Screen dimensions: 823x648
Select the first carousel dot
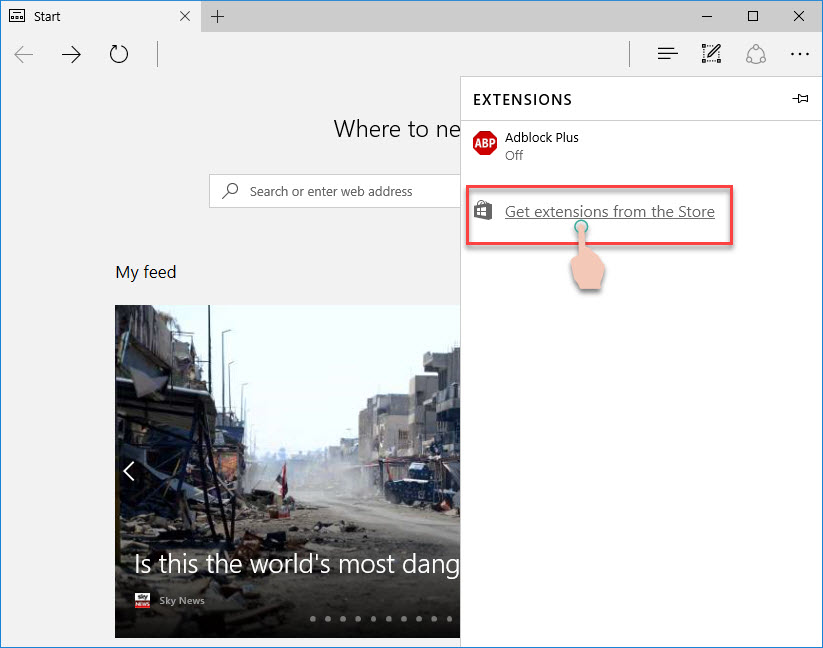click(313, 619)
